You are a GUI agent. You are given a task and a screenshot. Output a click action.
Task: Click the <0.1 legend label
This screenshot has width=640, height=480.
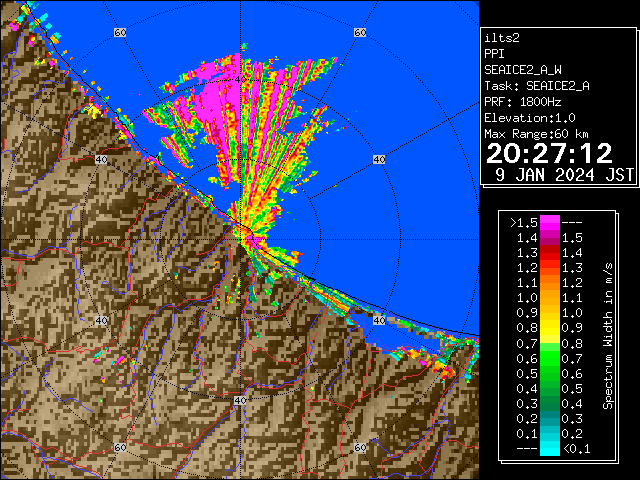click(576, 449)
